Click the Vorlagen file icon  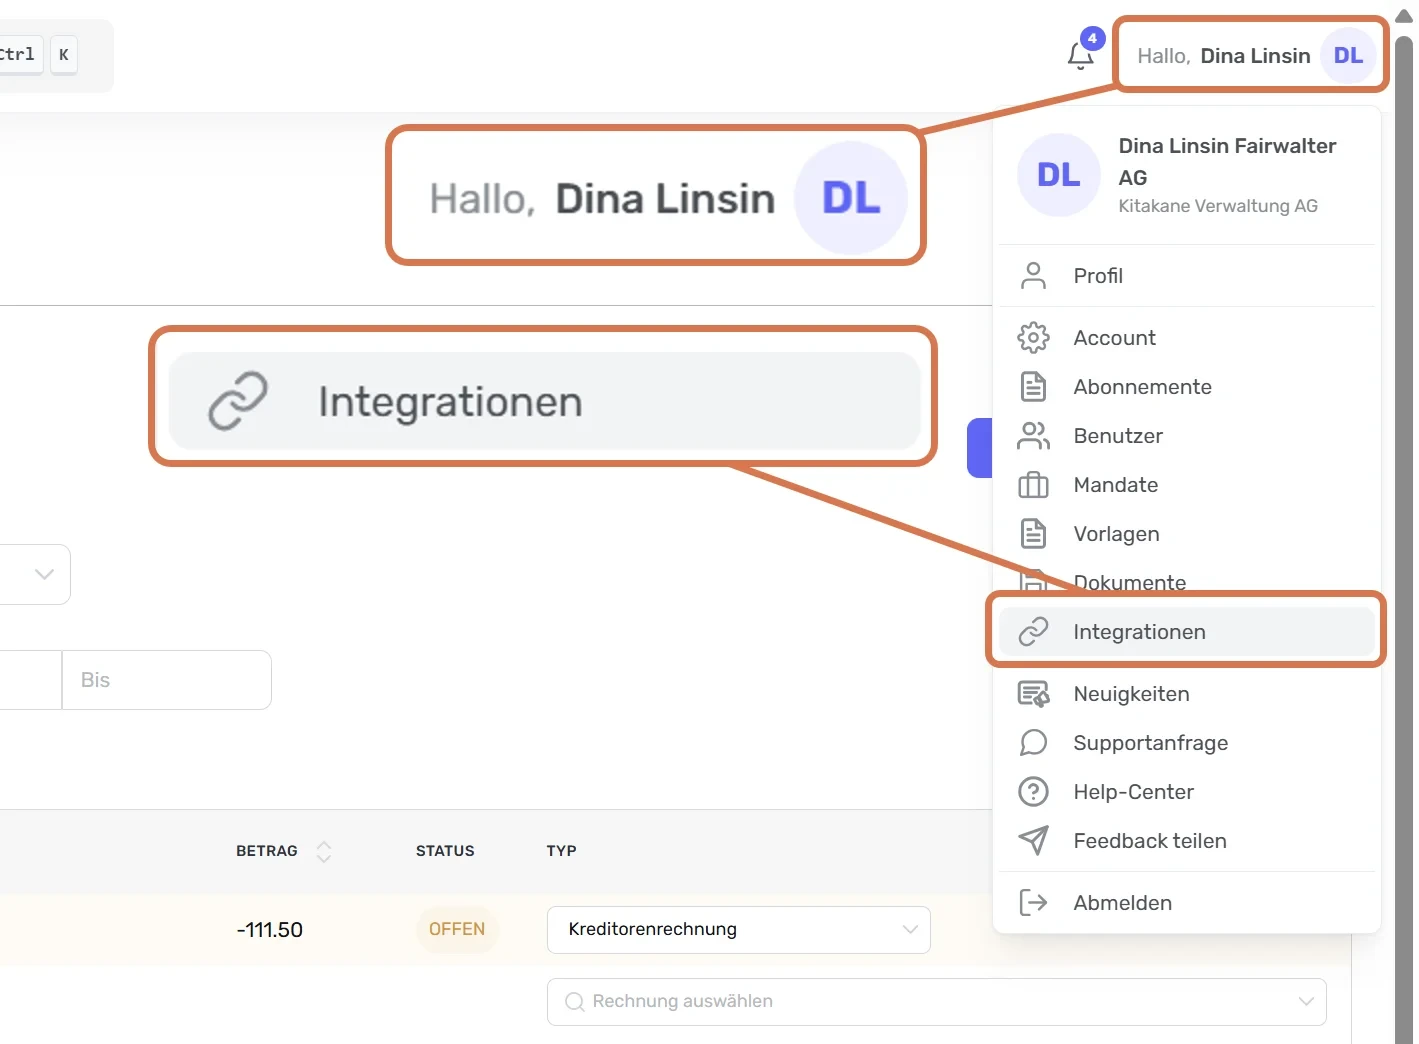point(1033,534)
